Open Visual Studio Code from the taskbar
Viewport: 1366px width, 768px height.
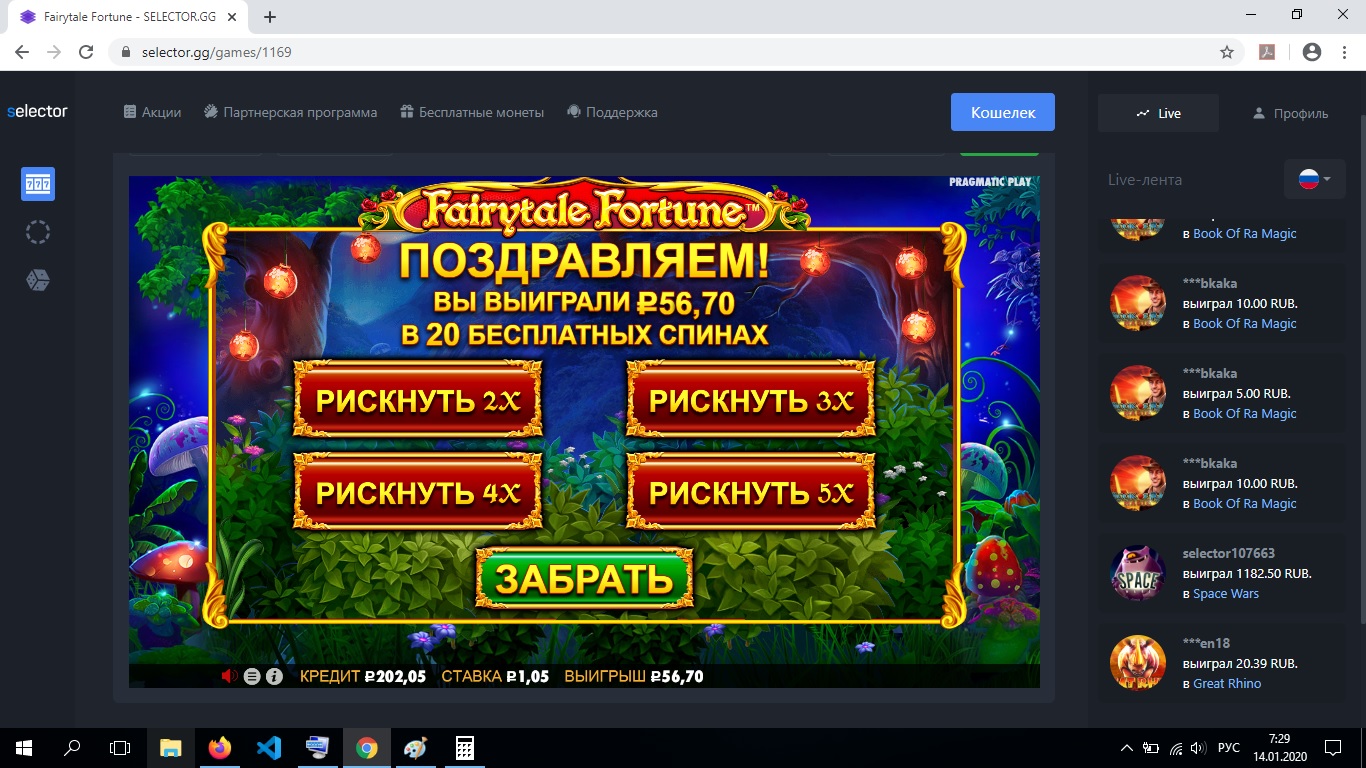point(269,747)
